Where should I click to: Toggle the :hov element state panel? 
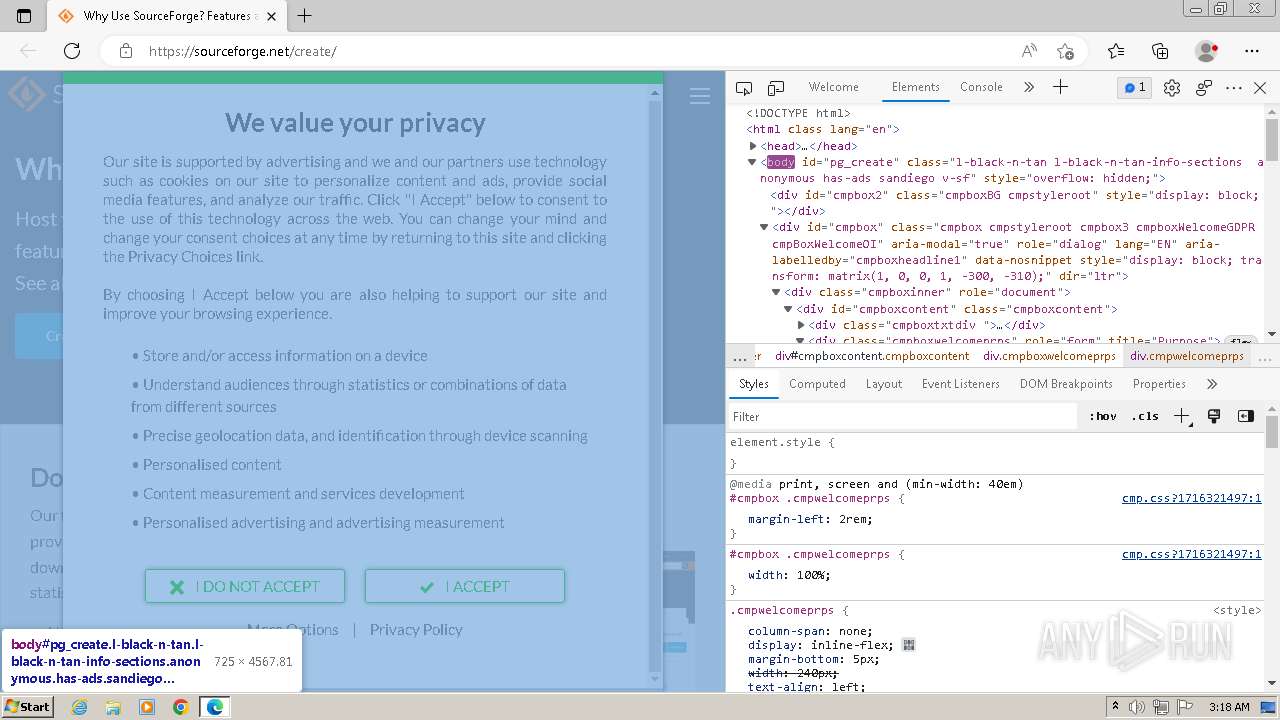1103,416
